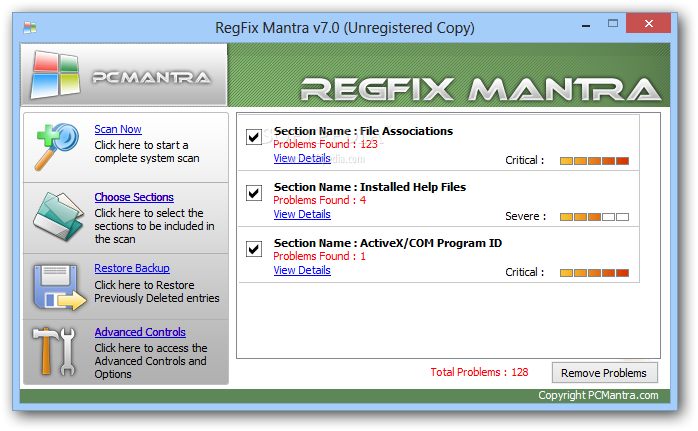Click 'Problems Found : 123' text
Screen dimensions: 698x431
325,144
